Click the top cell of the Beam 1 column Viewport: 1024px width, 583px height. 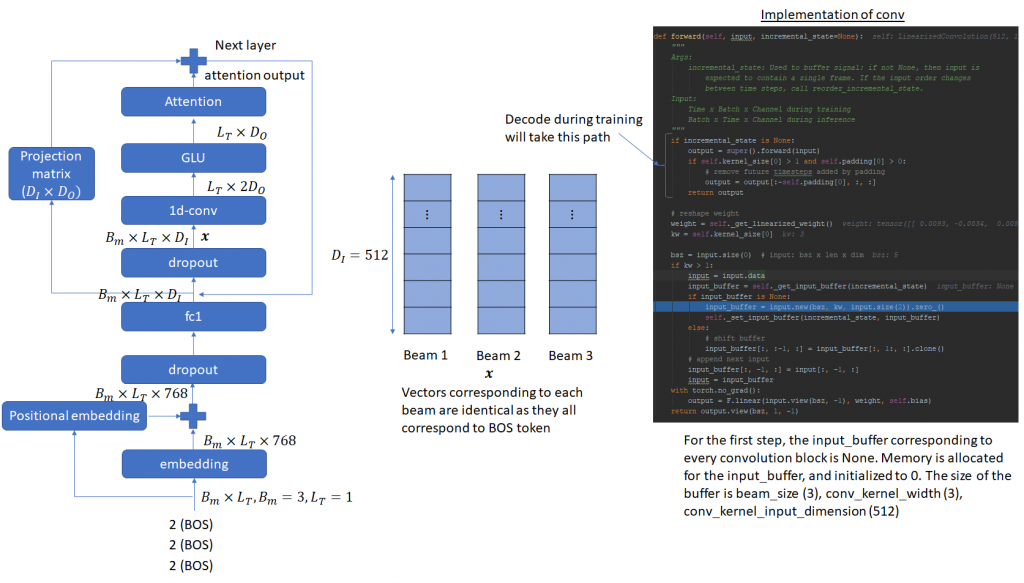click(427, 187)
